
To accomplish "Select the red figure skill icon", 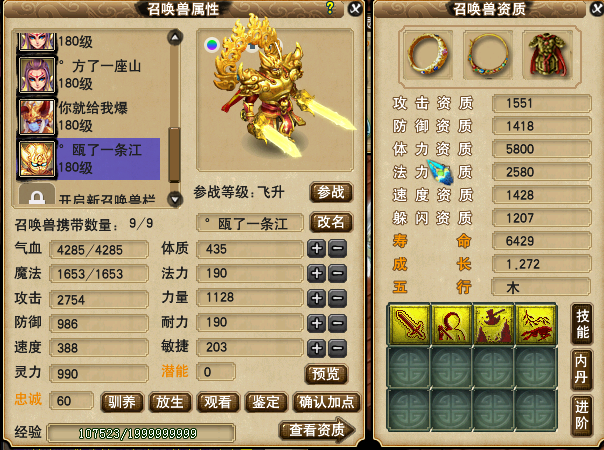I will (451, 324).
